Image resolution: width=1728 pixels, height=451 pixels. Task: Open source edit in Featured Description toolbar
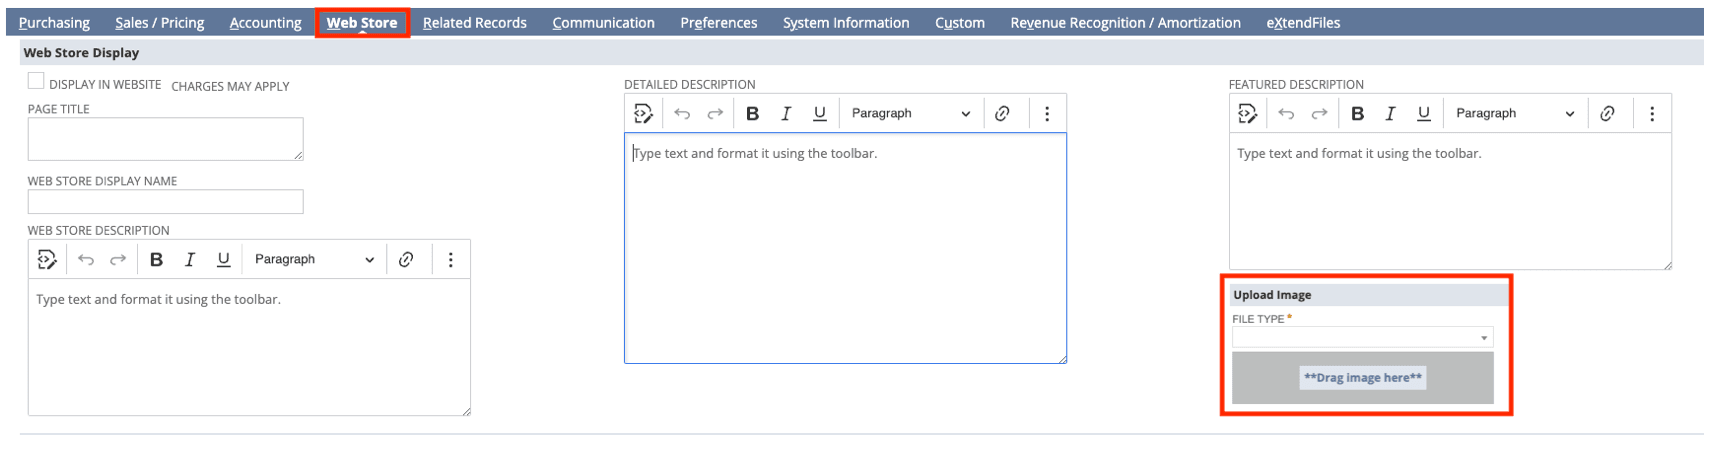(1248, 114)
